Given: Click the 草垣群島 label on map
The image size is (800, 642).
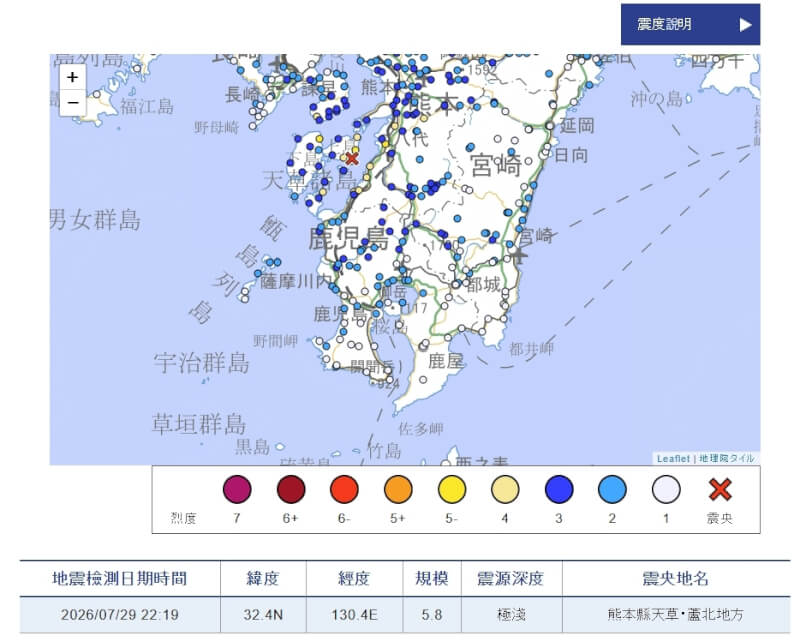Looking at the screenshot, I should pyautogui.click(x=199, y=424).
